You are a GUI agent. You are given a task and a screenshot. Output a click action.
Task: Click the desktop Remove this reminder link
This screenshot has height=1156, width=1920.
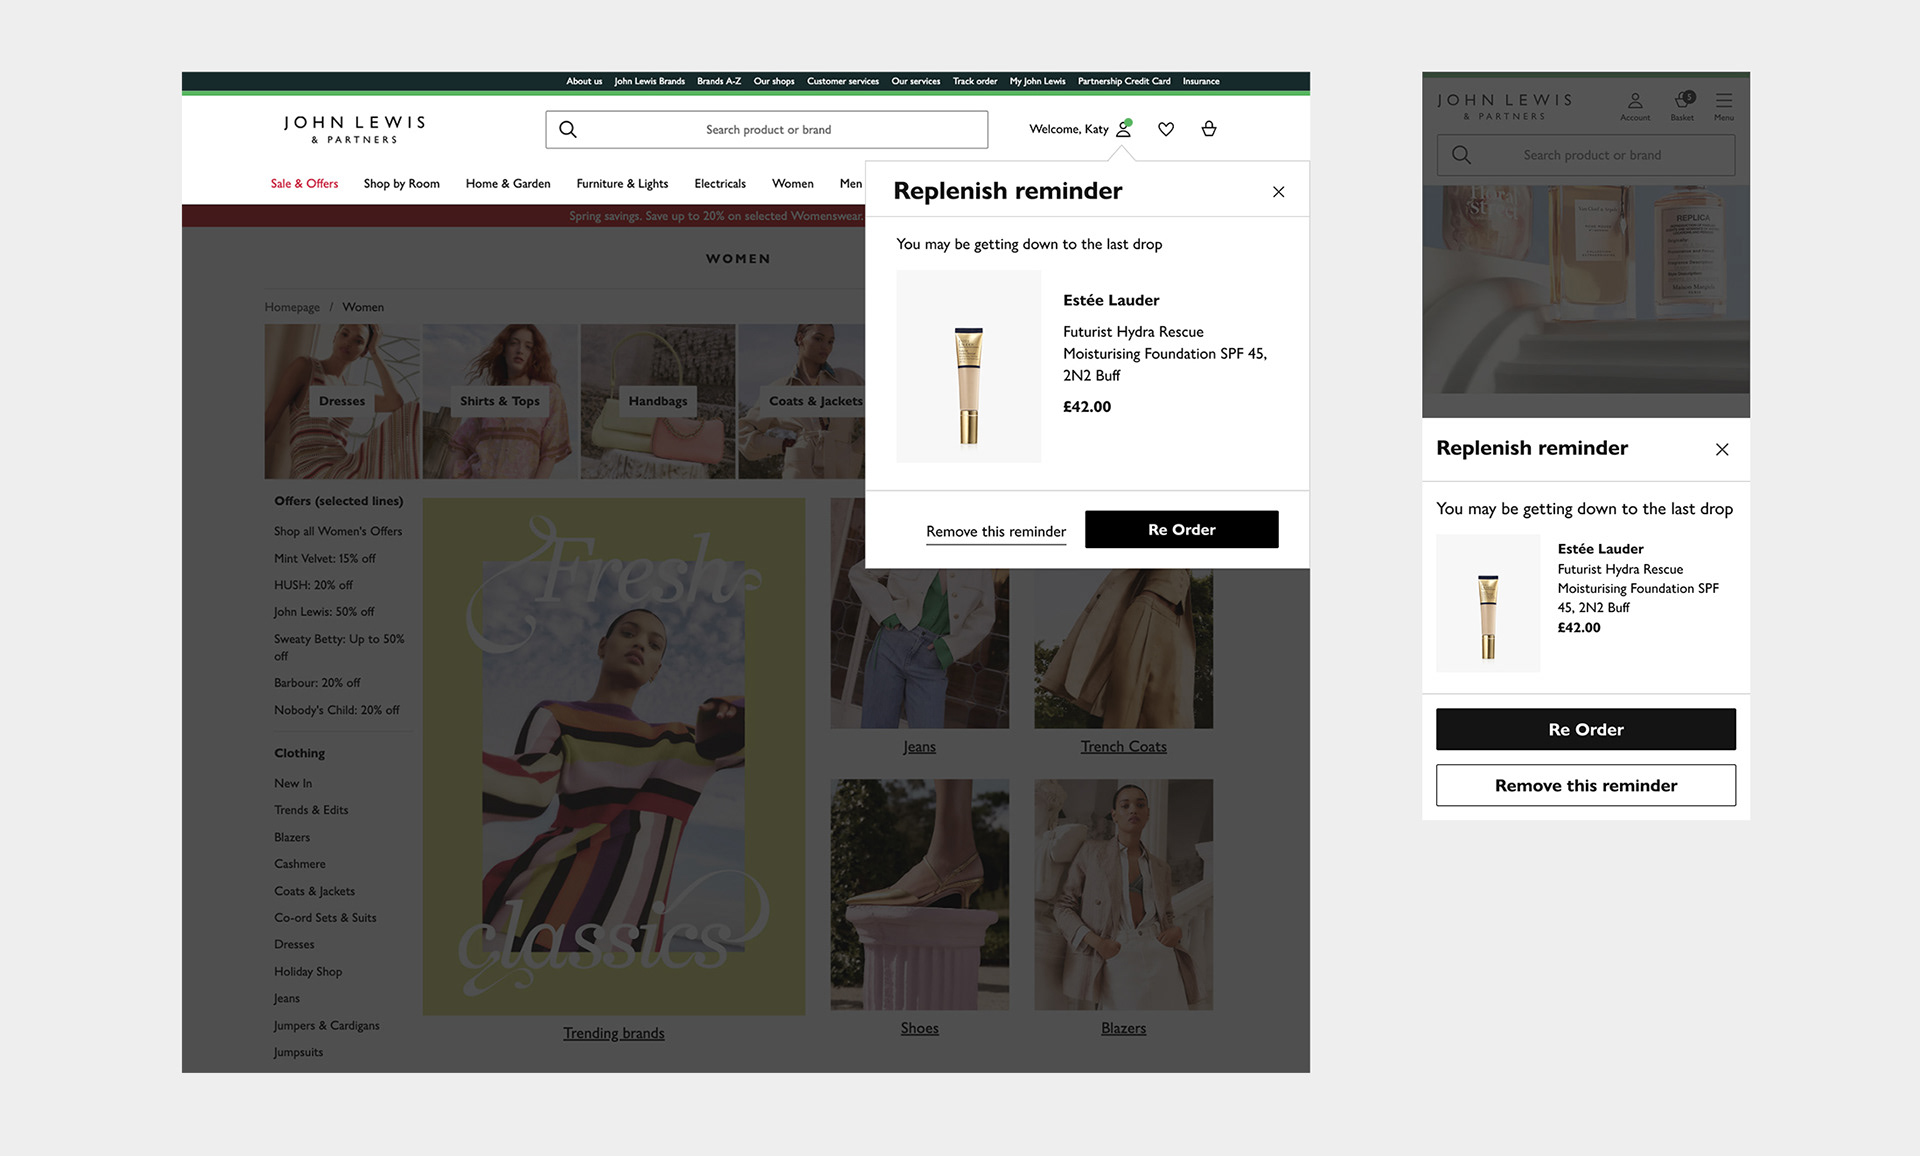(x=996, y=532)
